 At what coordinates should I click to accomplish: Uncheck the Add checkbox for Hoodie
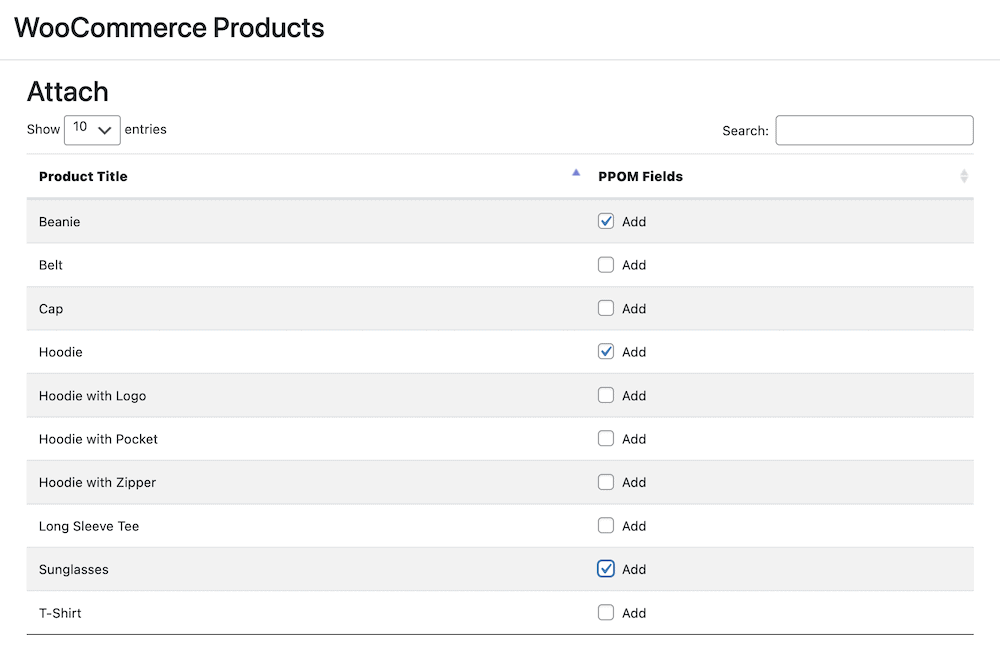pyautogui.click(x=606, y=352)
